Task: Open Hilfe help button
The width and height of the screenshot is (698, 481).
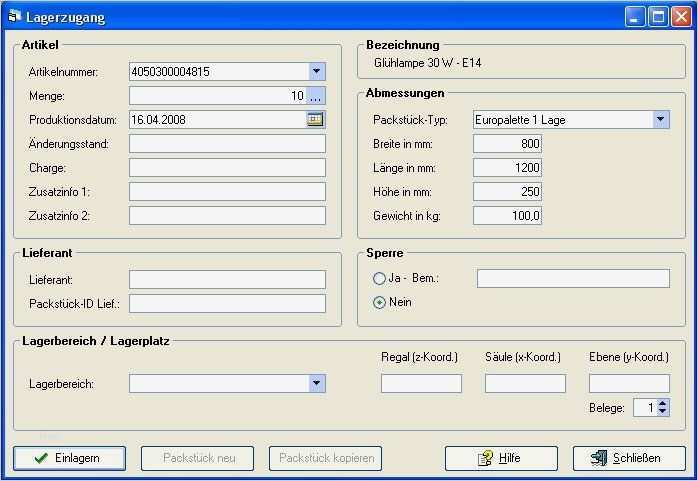Action: click(x=501, y=458)
